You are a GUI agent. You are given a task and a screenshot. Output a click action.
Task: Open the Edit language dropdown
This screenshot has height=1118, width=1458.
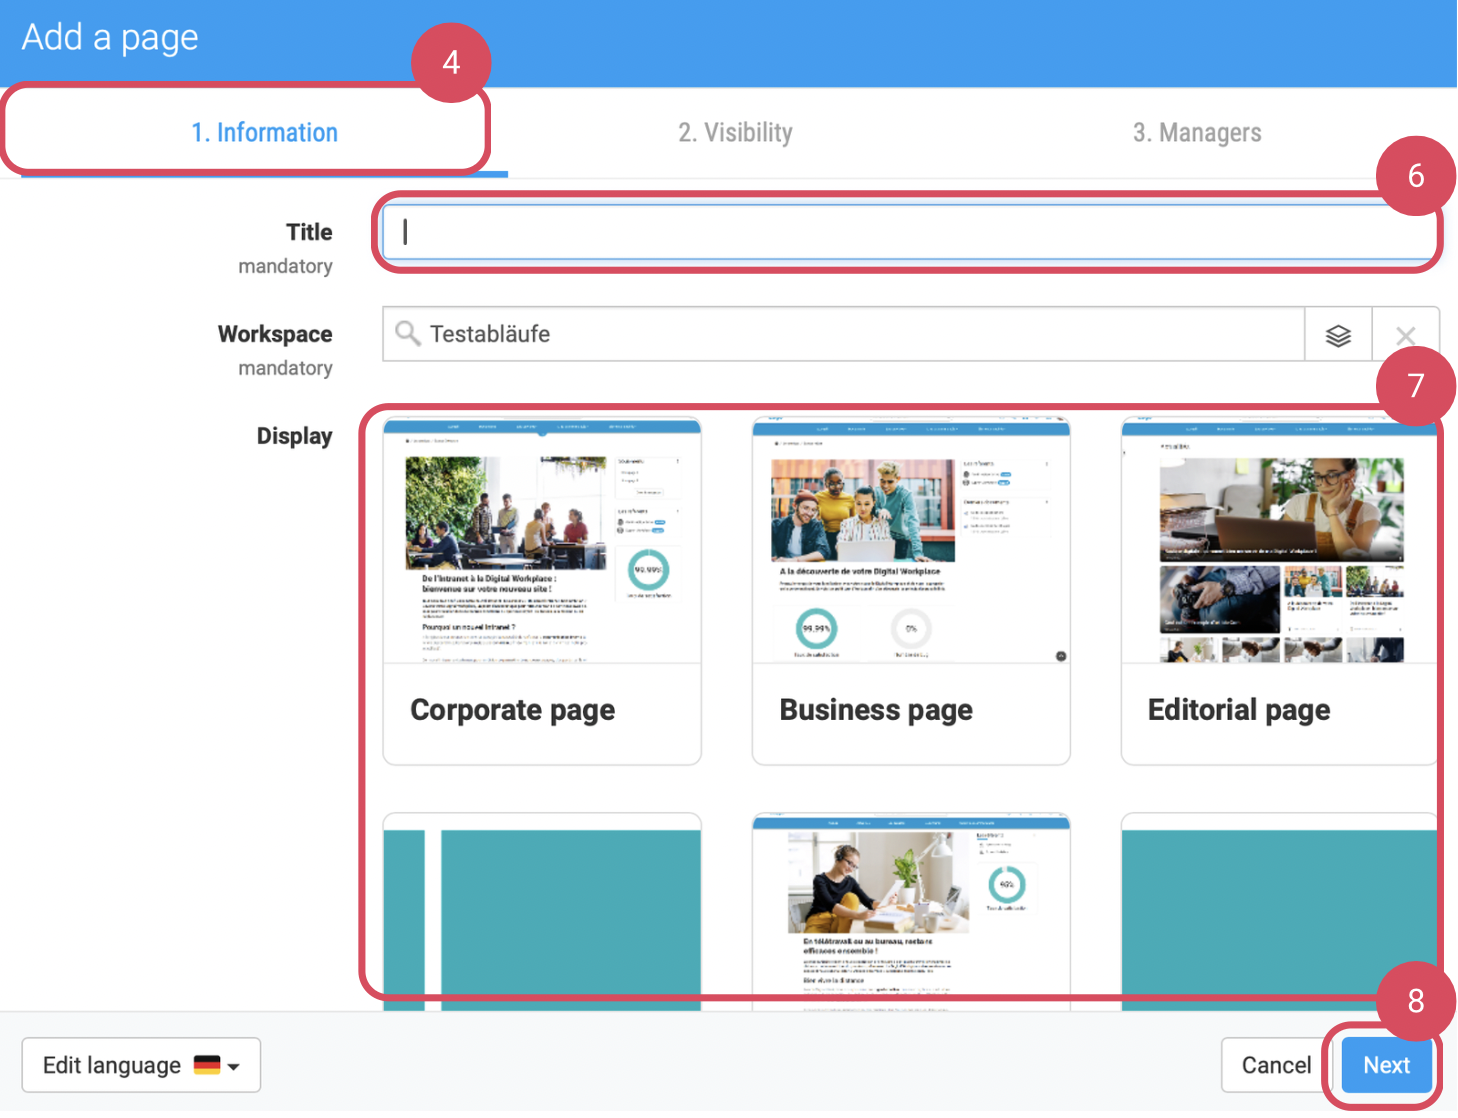pos(141,1065)
